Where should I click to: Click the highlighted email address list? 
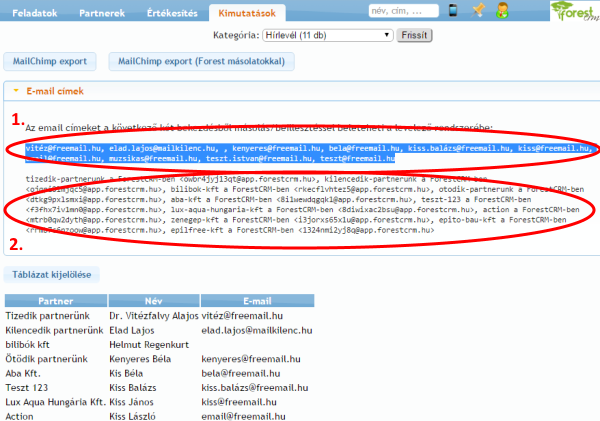tap(300, 152)
